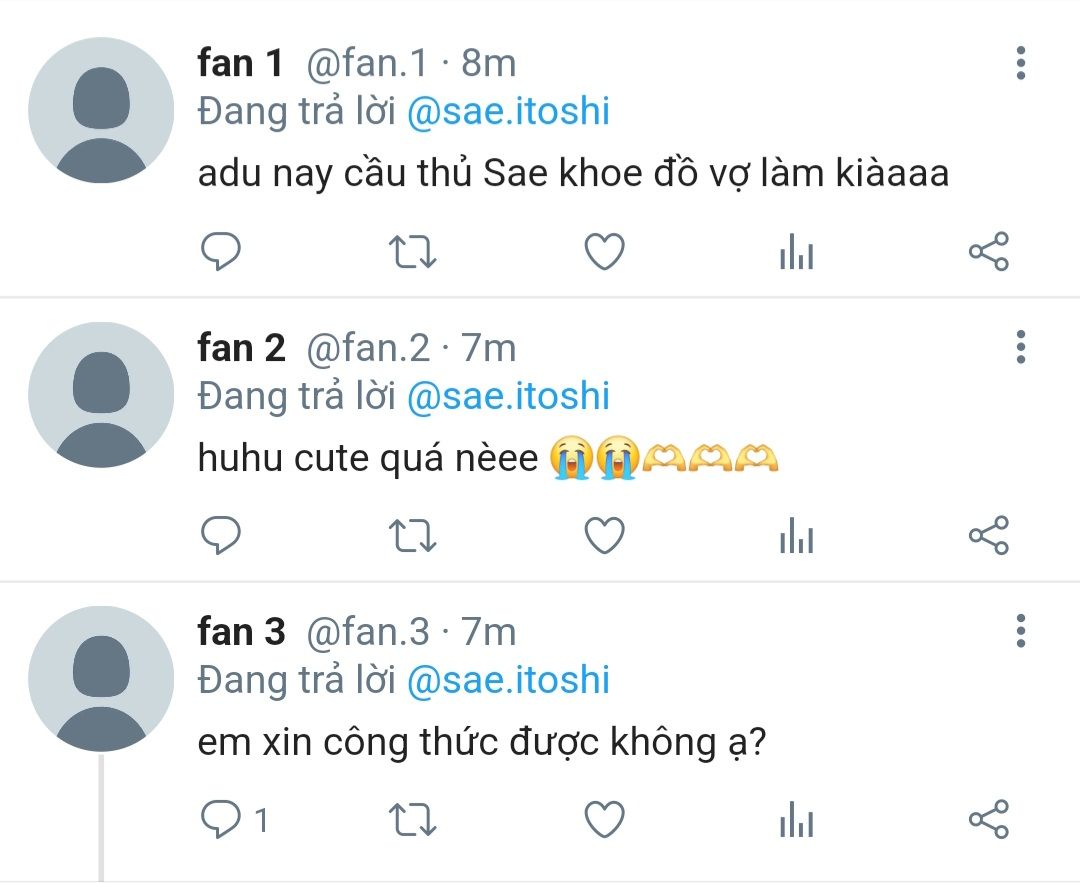Viewport: 1080px width, 883px height.
Task: Open fan 1's profile name
Action: tap(240, 63)
